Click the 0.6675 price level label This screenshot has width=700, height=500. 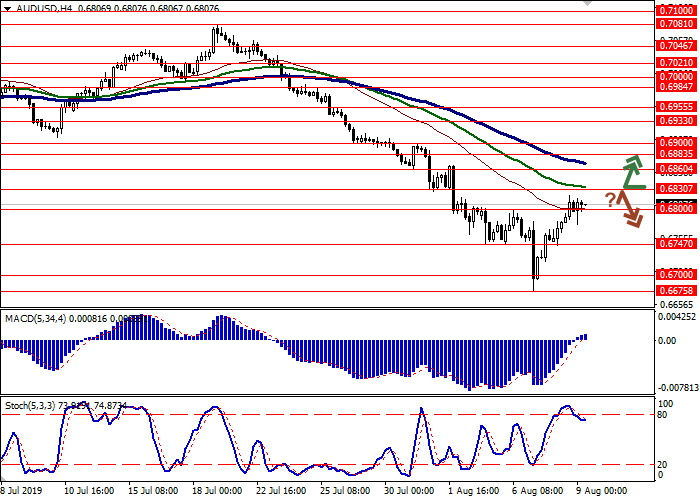click(x=674, y=290)
